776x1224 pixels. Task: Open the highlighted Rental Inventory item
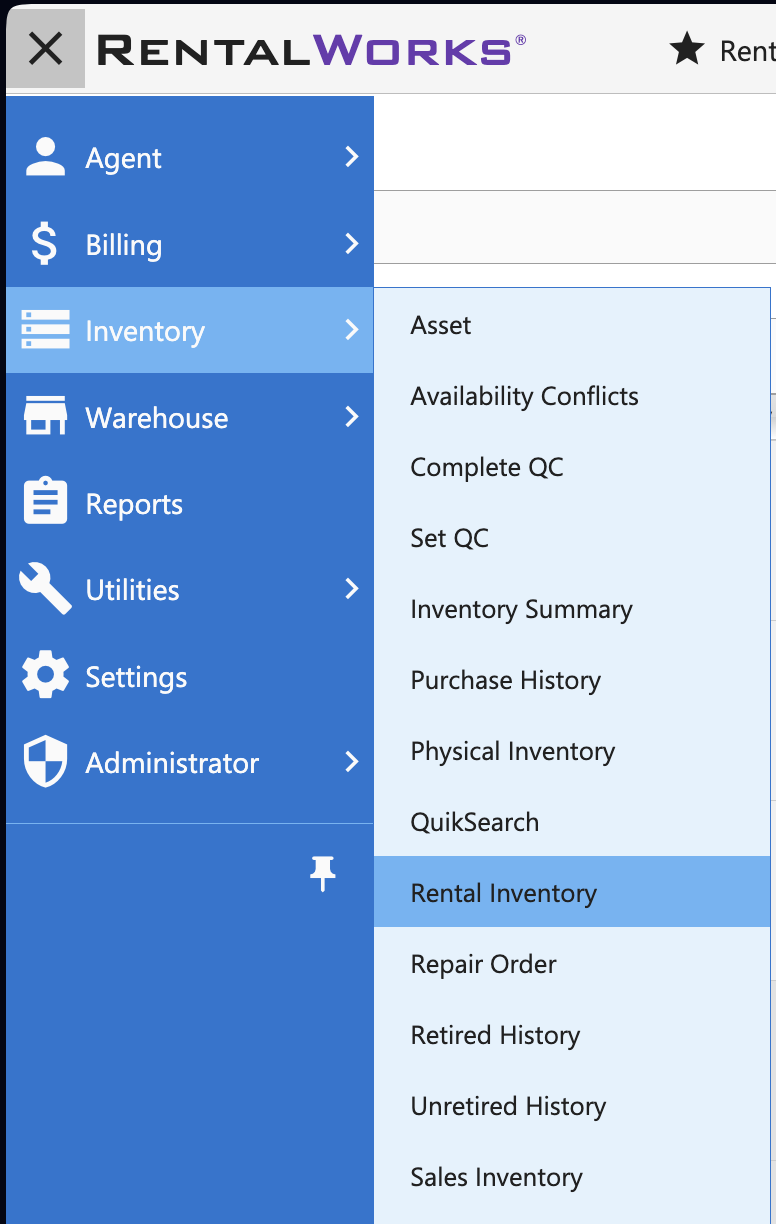[572, 892]
